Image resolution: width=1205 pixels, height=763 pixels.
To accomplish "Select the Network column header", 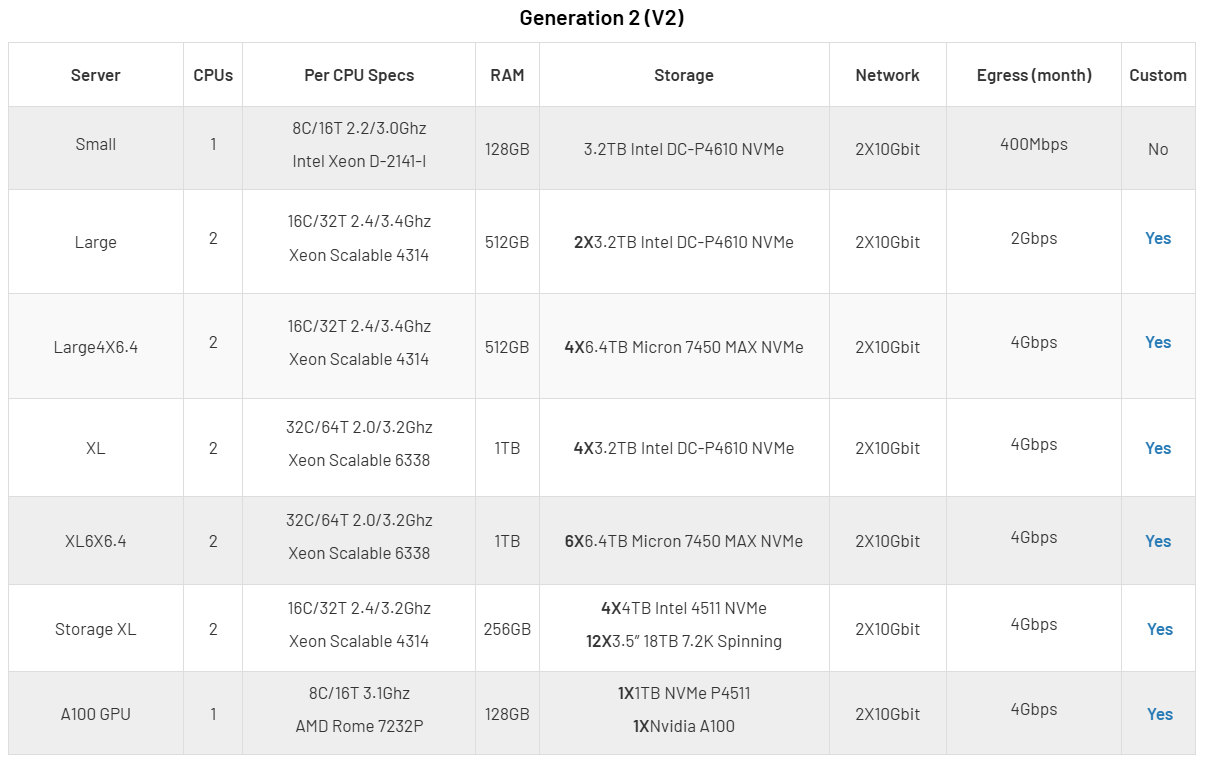I will tap(887, 75).
